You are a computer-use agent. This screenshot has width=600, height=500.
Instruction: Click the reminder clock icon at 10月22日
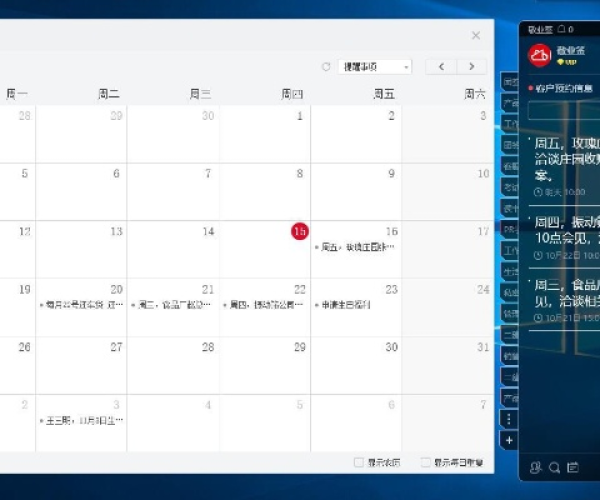tap(538, 255)
